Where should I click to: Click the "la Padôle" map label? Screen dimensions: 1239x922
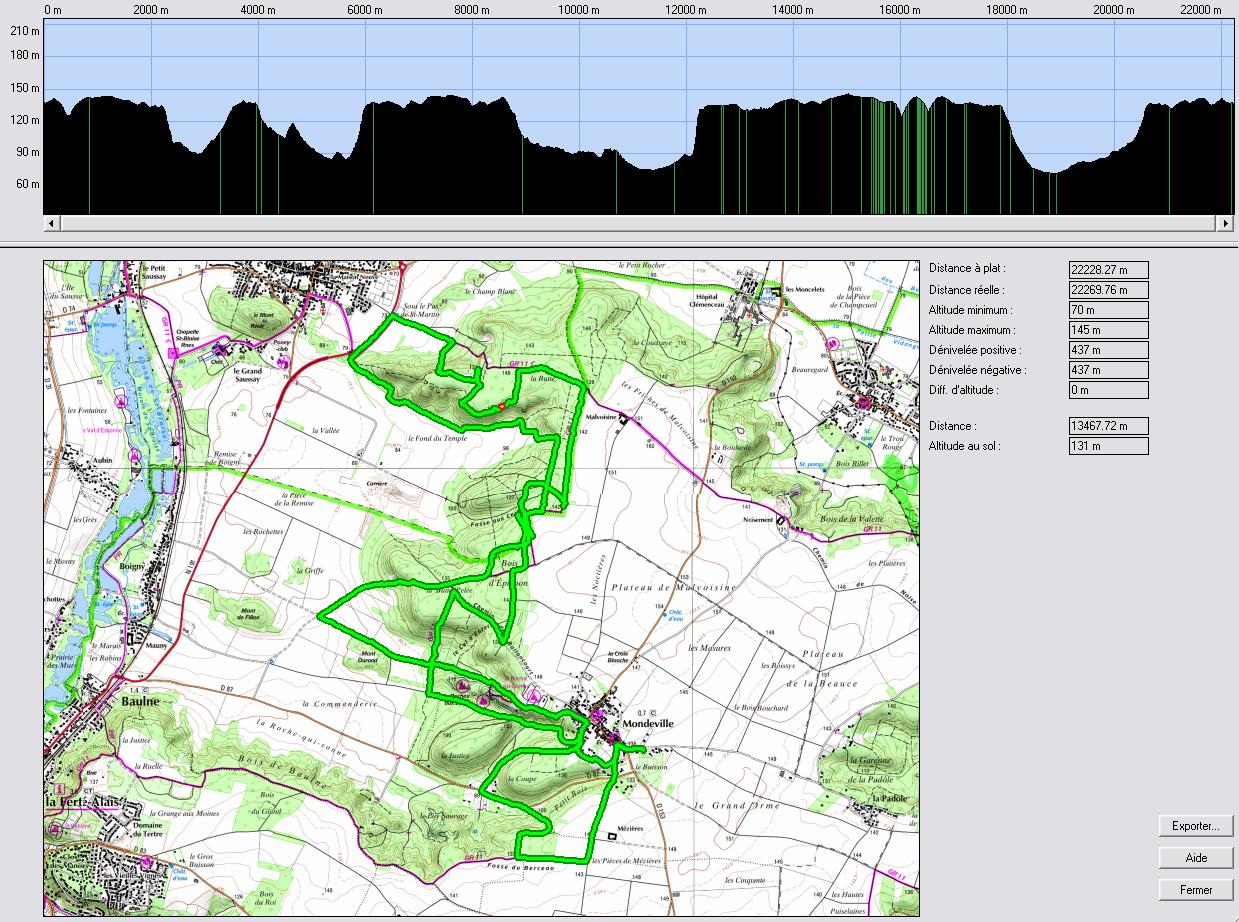[888, 799]
